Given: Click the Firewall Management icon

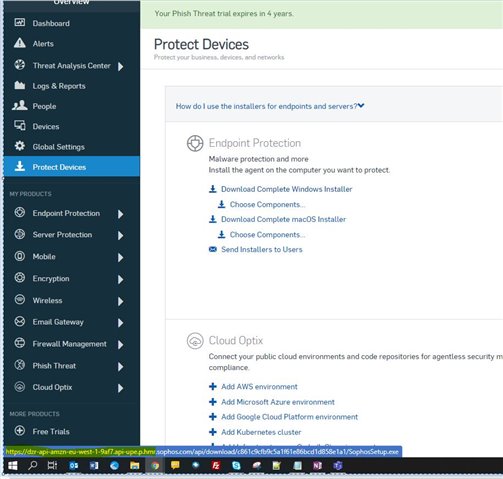Looking at the screenshot, I should [x=20, y=343].
